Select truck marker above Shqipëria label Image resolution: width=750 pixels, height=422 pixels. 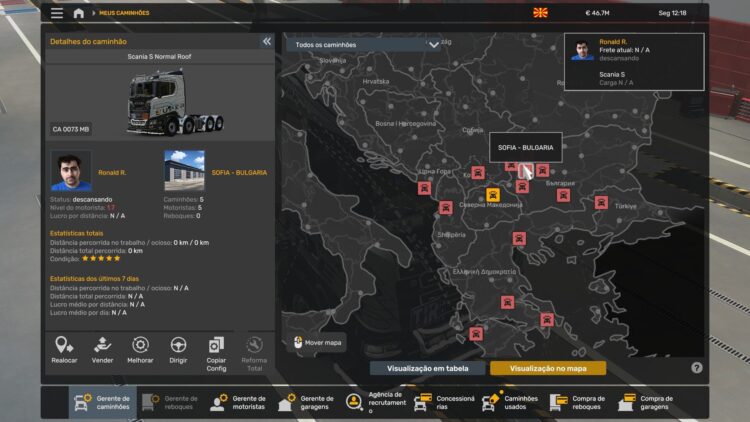pos(446,208)
